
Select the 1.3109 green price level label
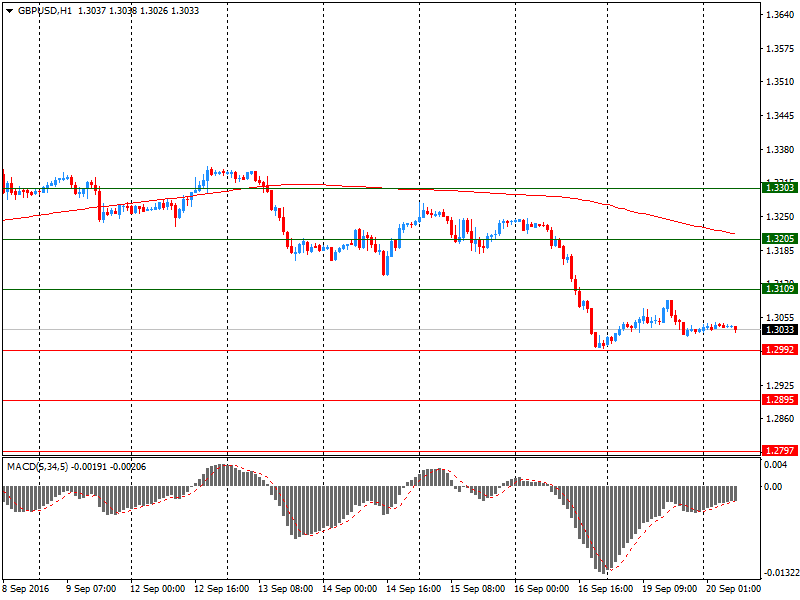(780, 289)
